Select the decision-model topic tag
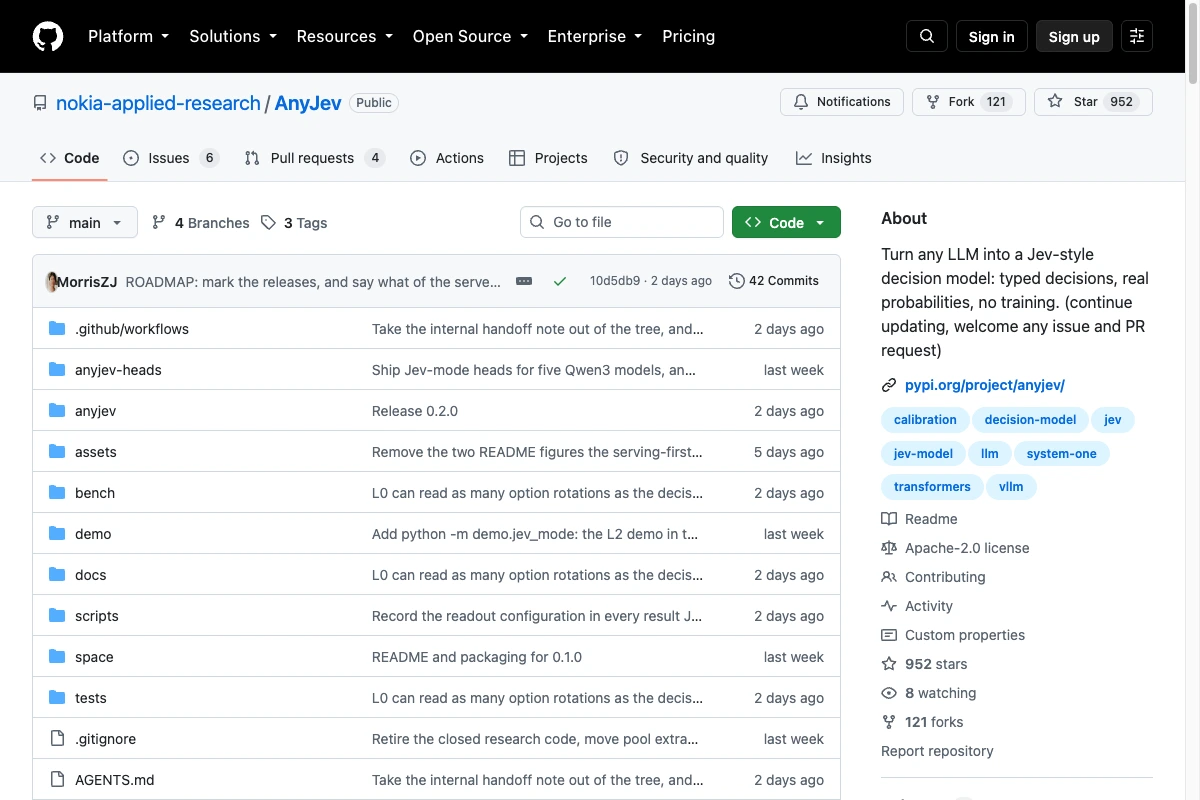Viewport: 1200px width, 800px height. point(1030,420)
